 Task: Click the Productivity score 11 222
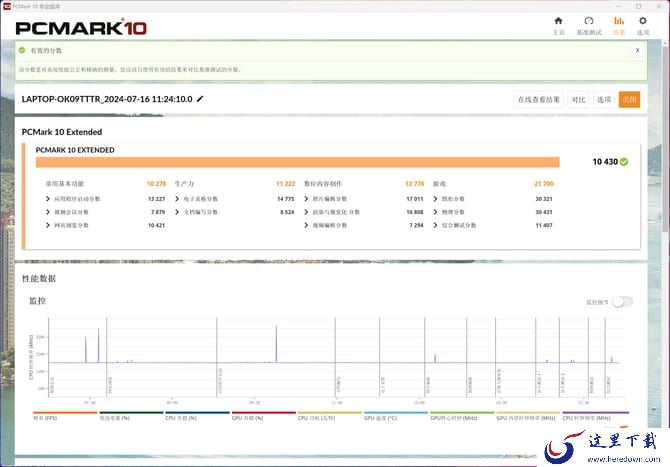click(x=285, y=184)
